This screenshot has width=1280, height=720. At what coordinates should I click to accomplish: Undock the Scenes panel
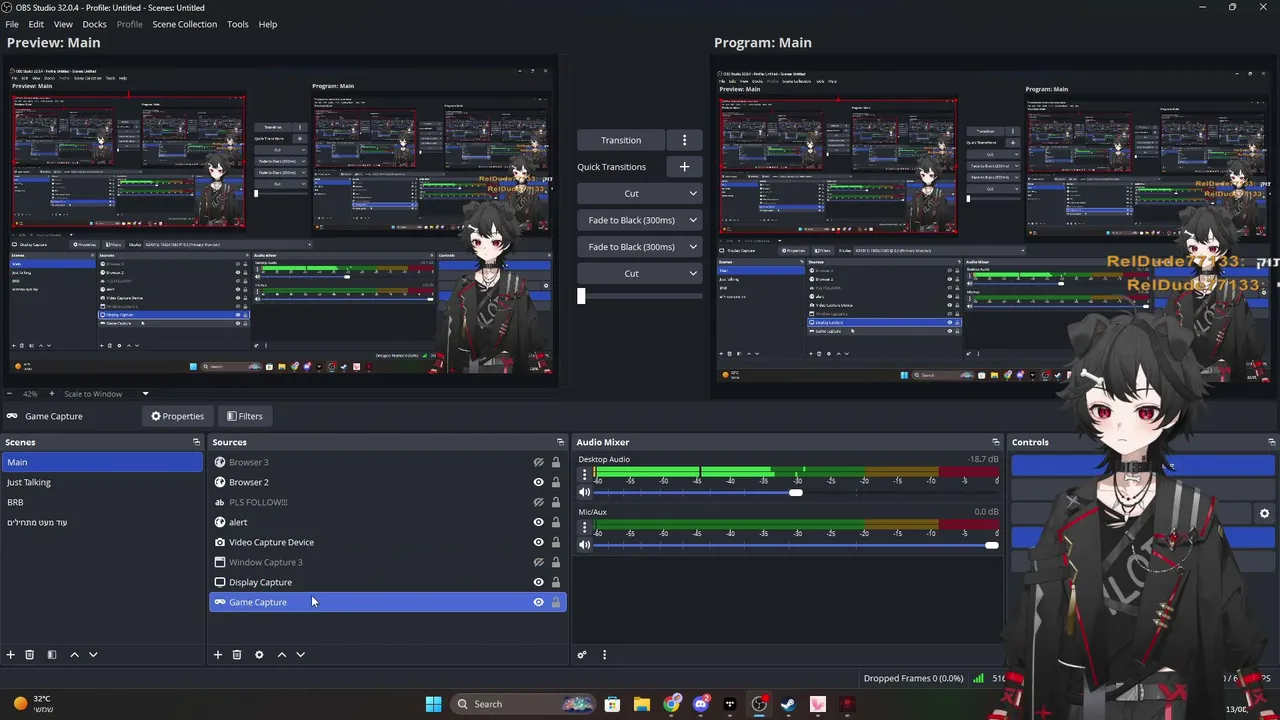197,442
